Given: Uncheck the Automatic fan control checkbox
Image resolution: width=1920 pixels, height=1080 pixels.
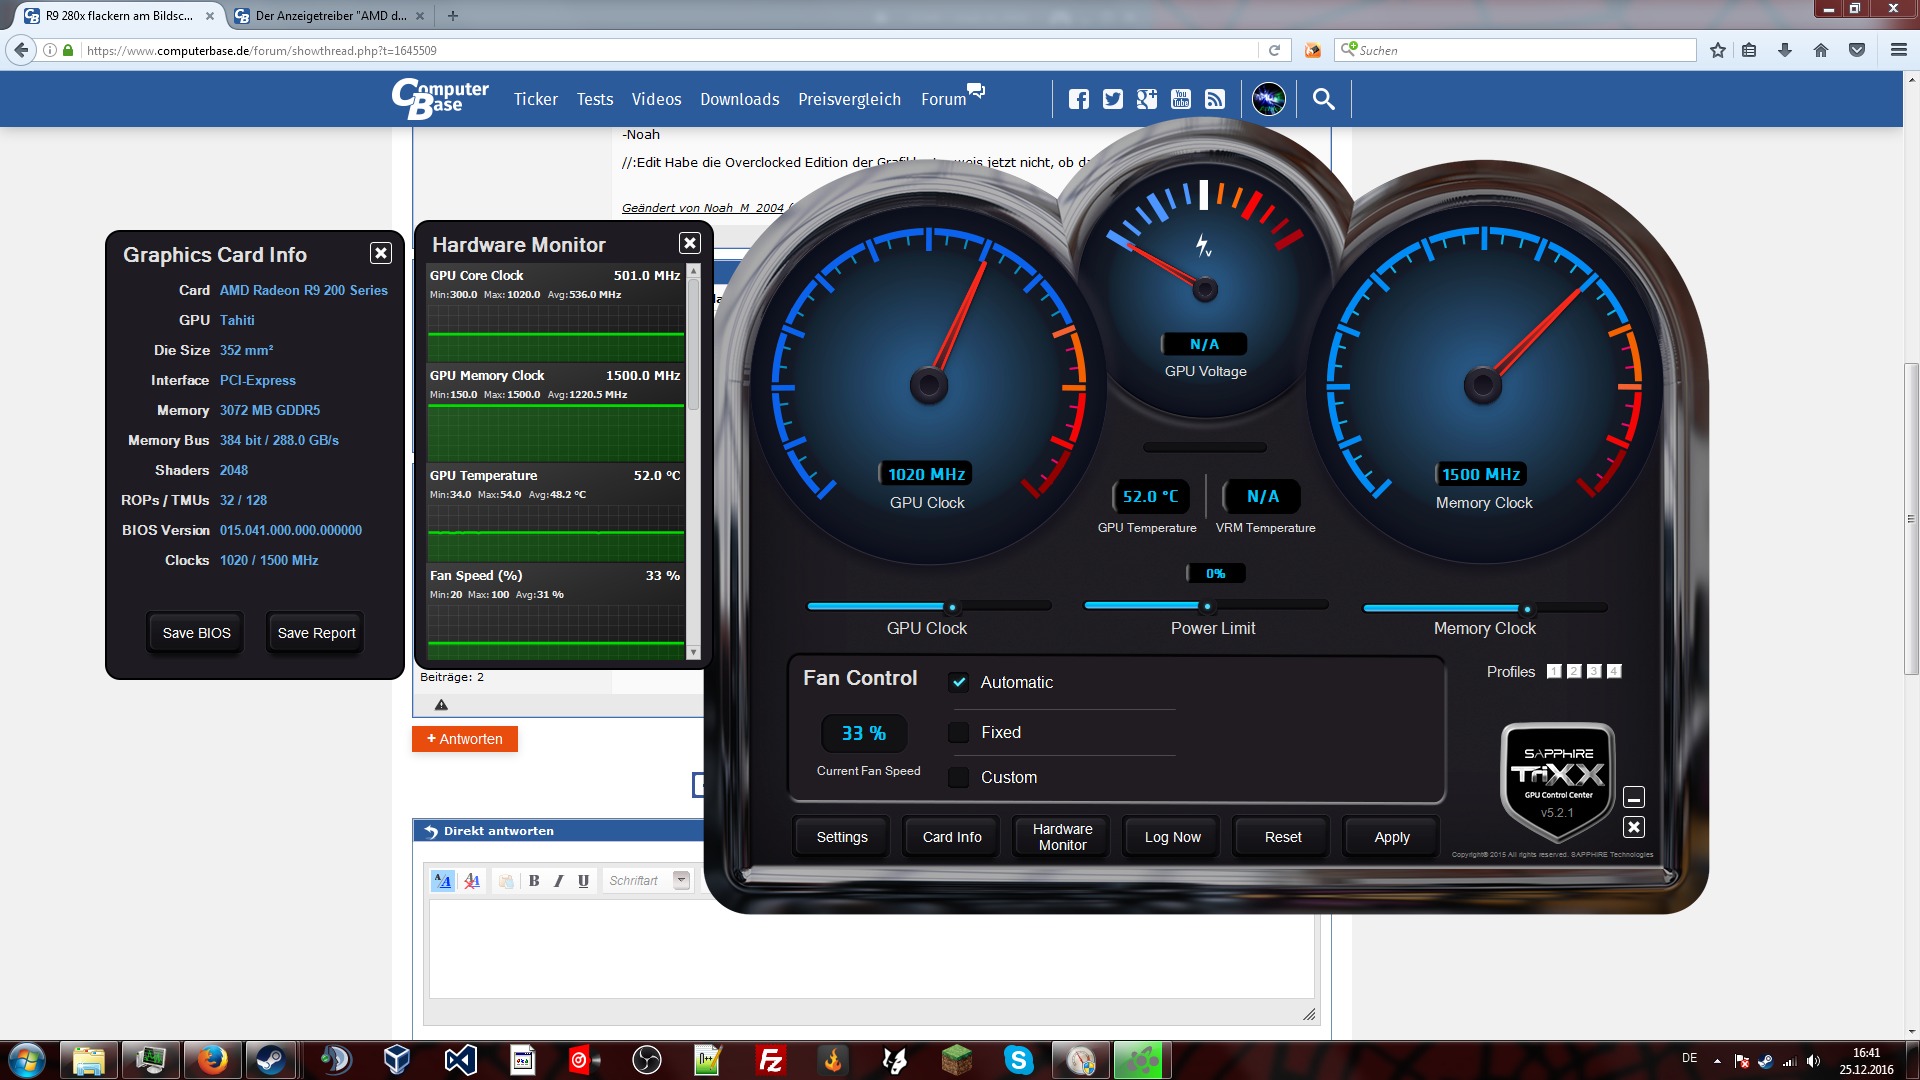Looking at the screenshot, I should [x=959, y=682].
